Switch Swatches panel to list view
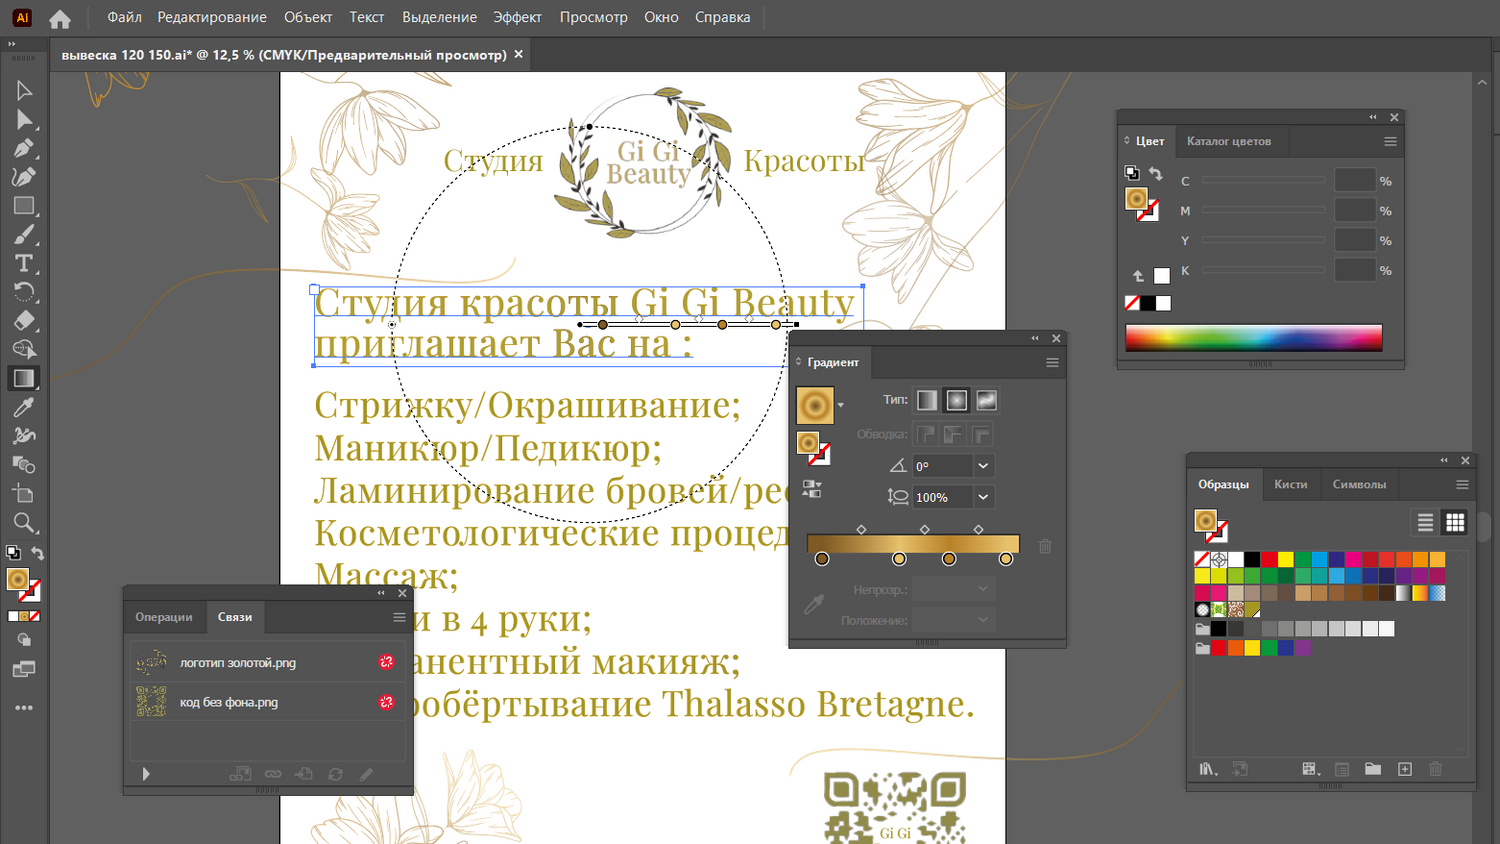This screenshot has height=844, width=1500. [x=1426, y=522]
